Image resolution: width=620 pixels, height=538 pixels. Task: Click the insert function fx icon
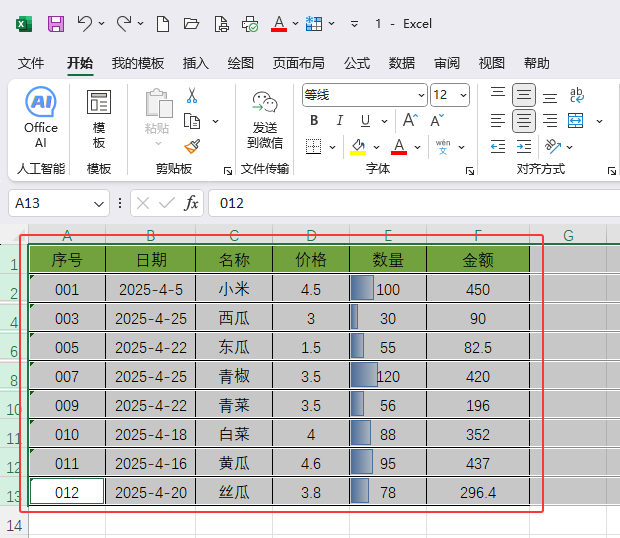191,203
